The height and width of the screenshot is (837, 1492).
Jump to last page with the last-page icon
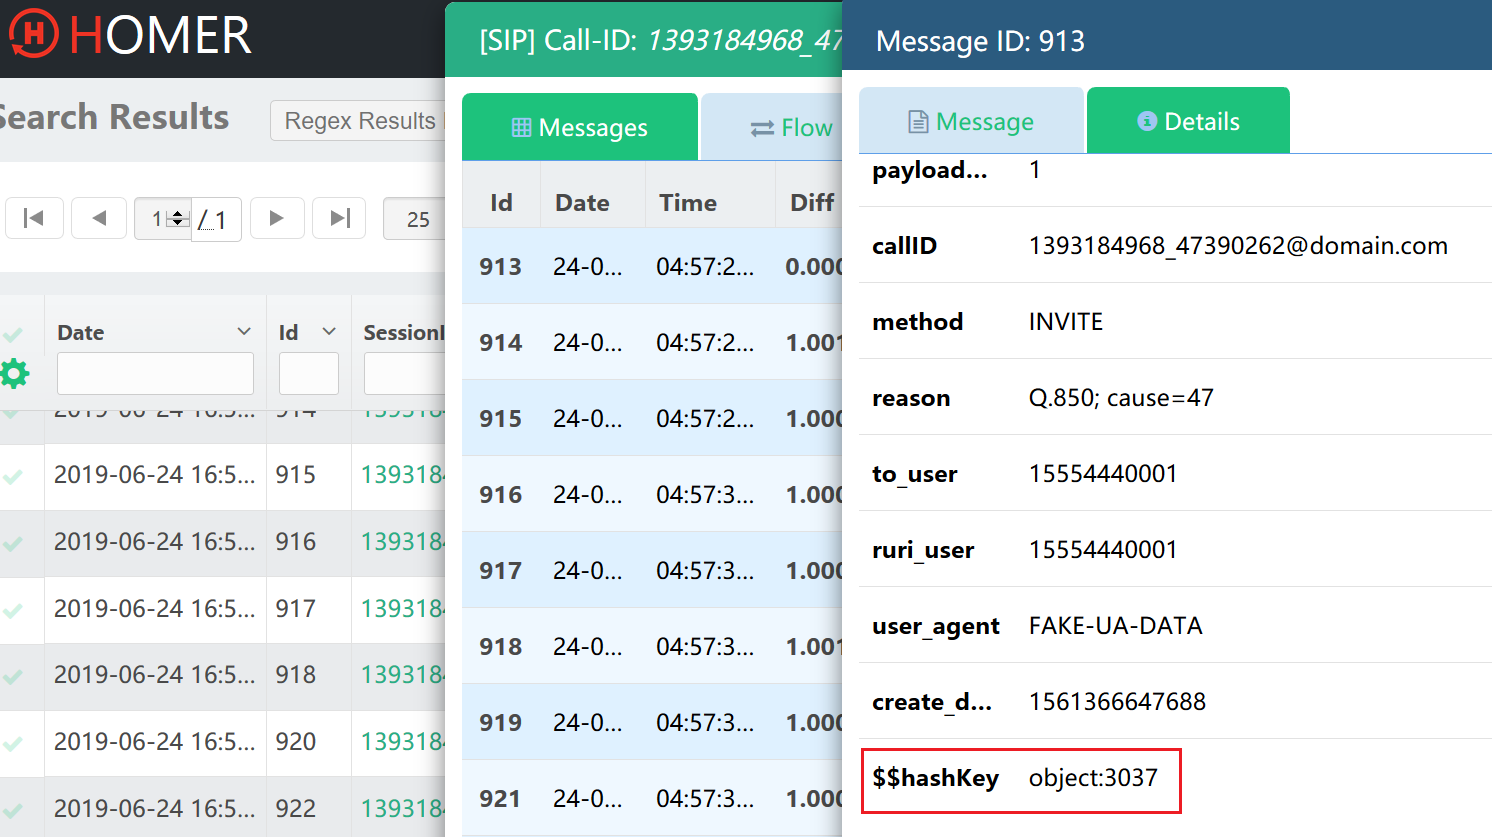click(x=339, y=218)
